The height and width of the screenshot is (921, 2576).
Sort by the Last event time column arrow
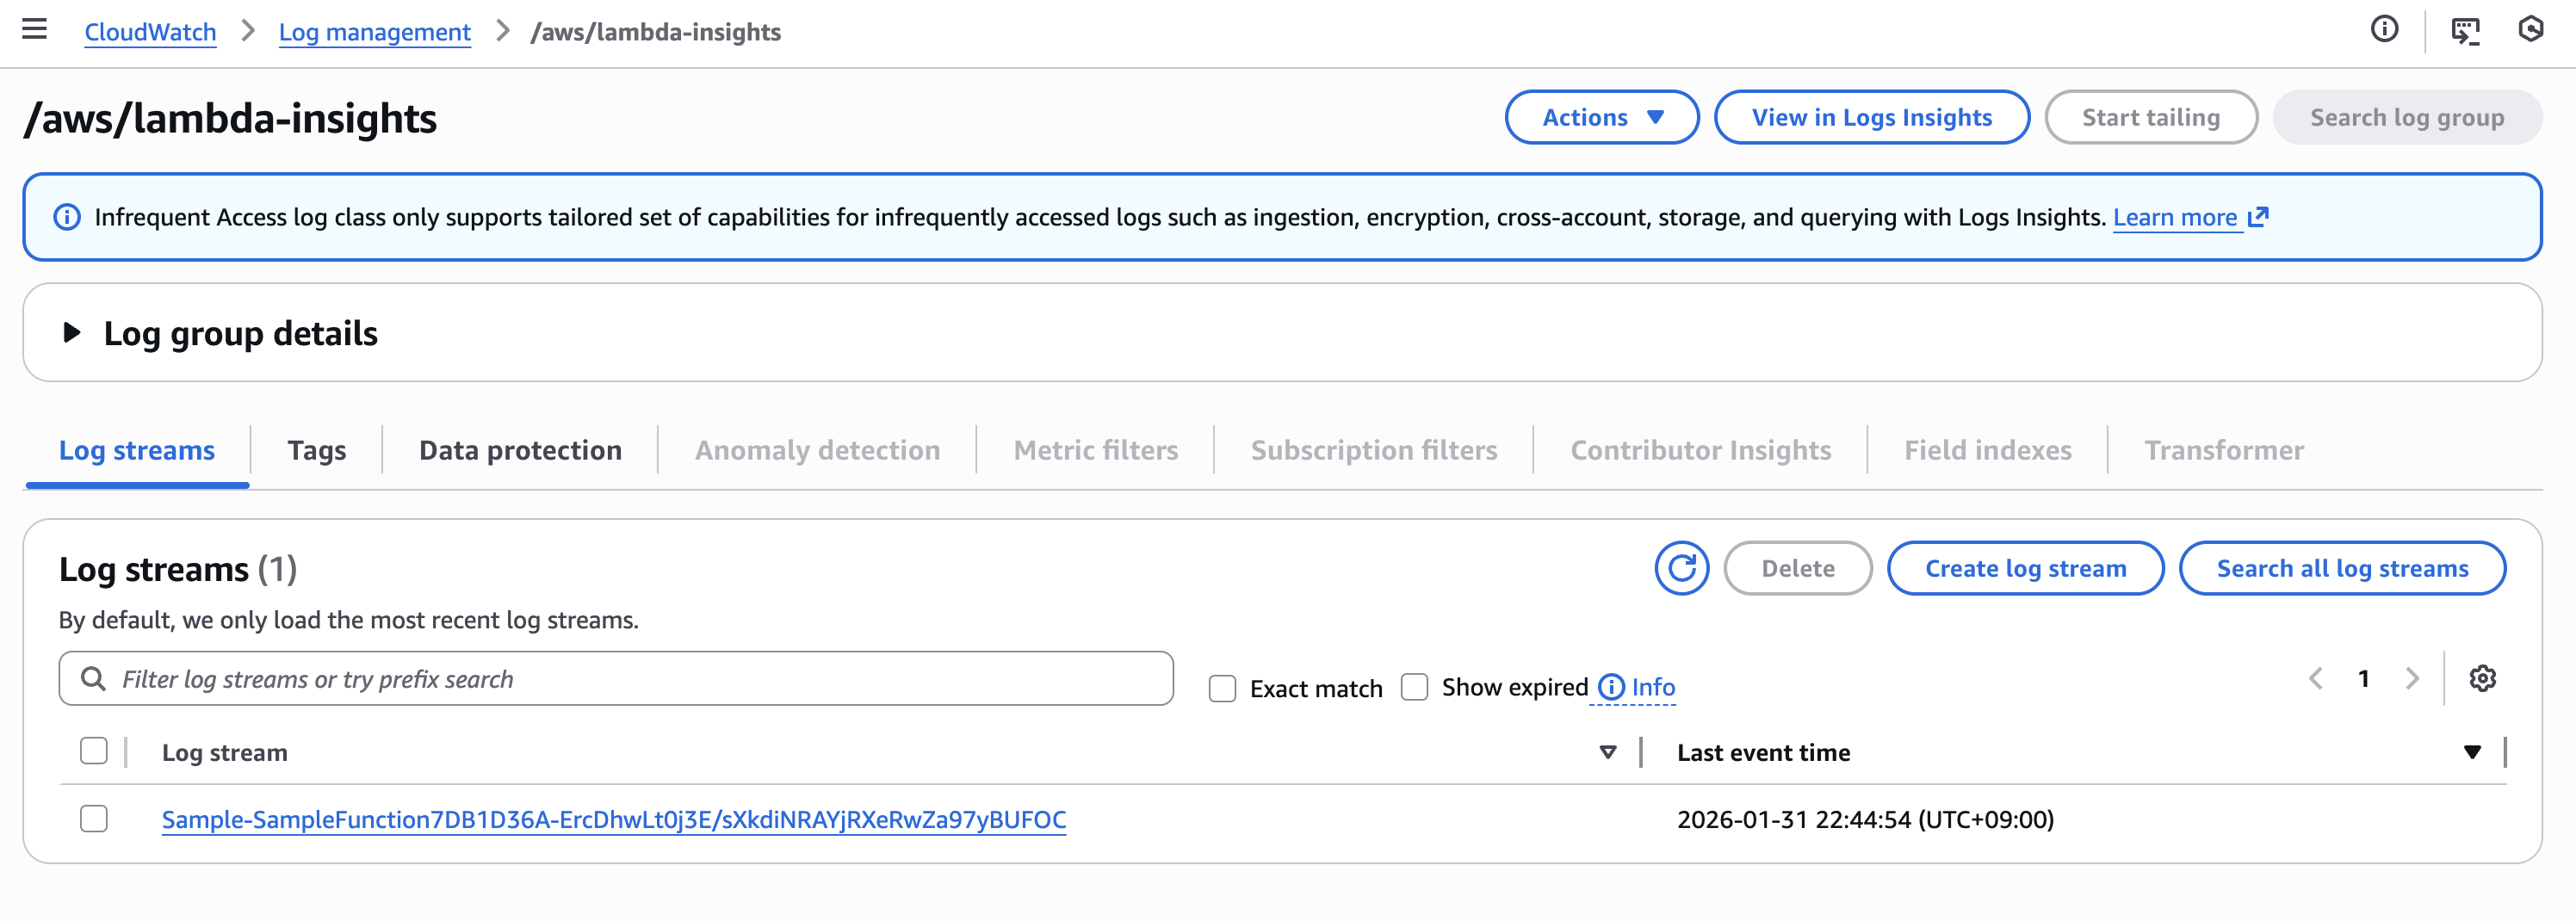point(2472,752)
